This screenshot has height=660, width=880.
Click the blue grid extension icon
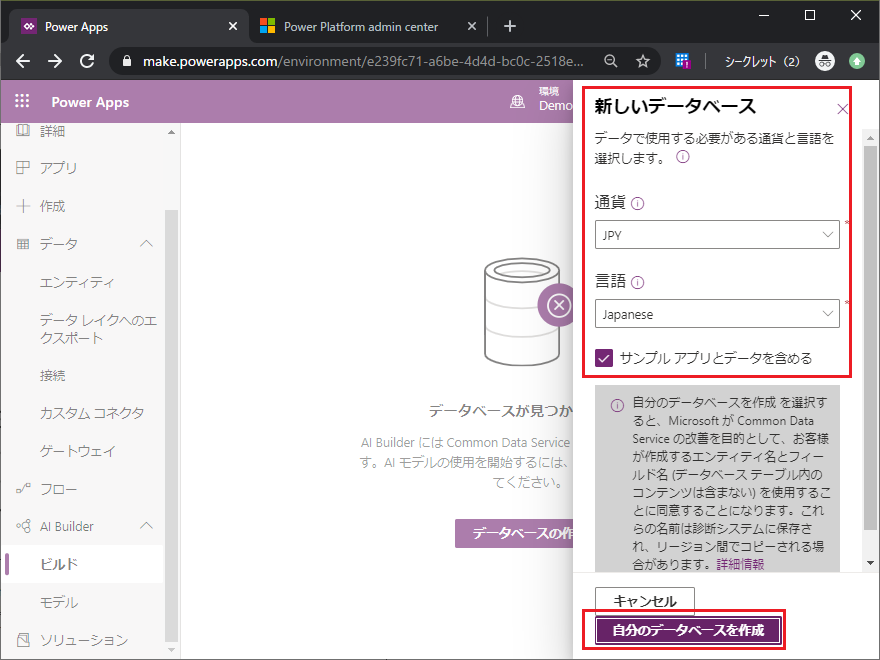[x=682, y=61]
